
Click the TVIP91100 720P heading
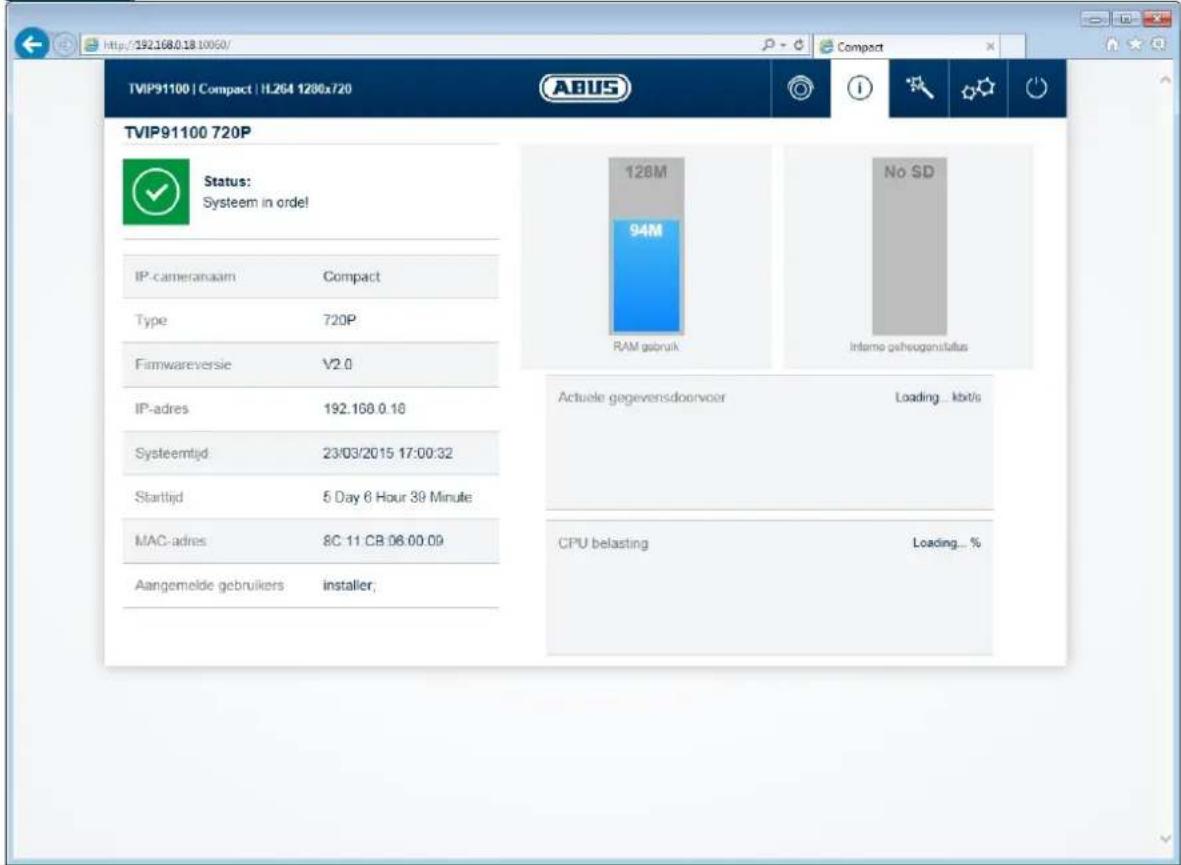click(188, 132)
